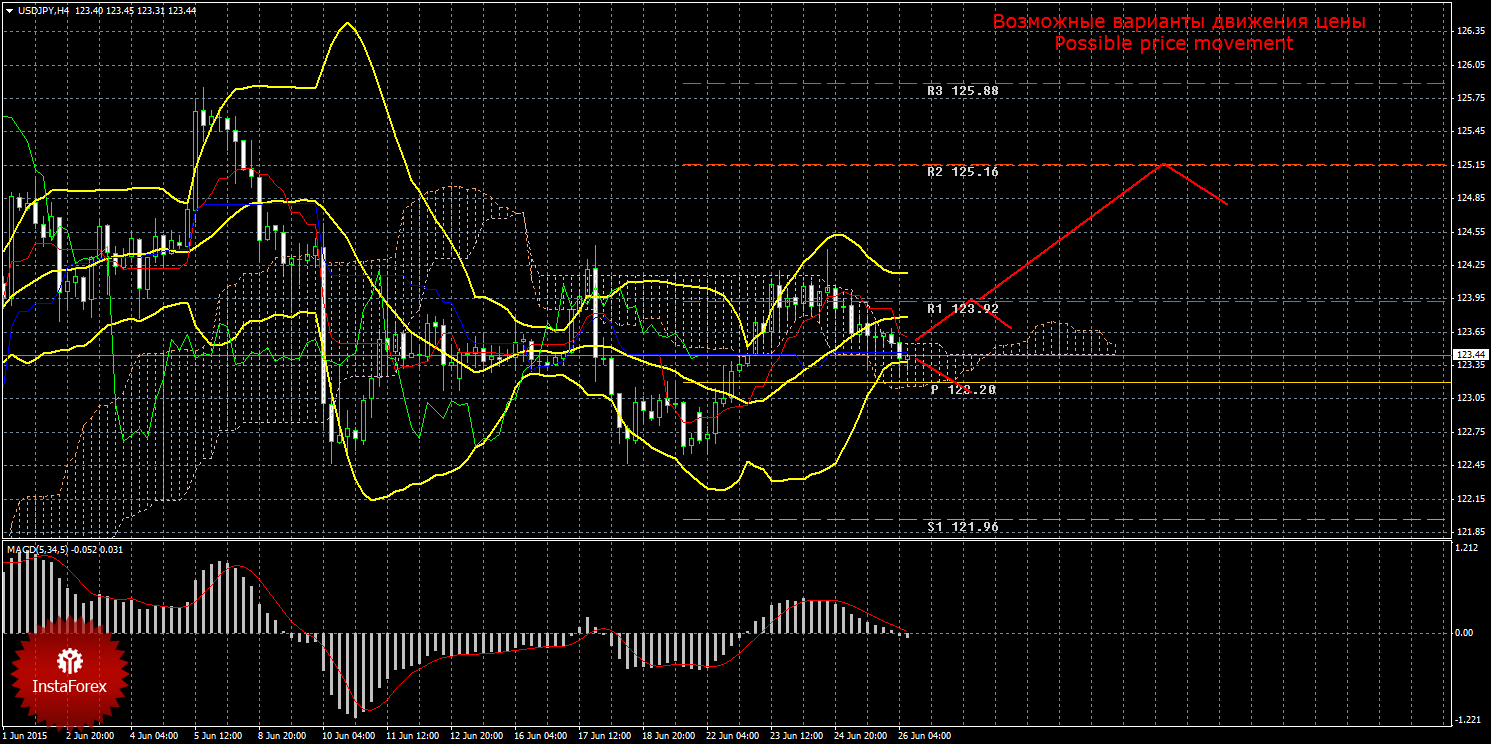The width and height of the screenshot is (1491, 744).
Task: Click the Russian title text 'Возможные варианты движения цены'
Action: tap(1178, 21)
